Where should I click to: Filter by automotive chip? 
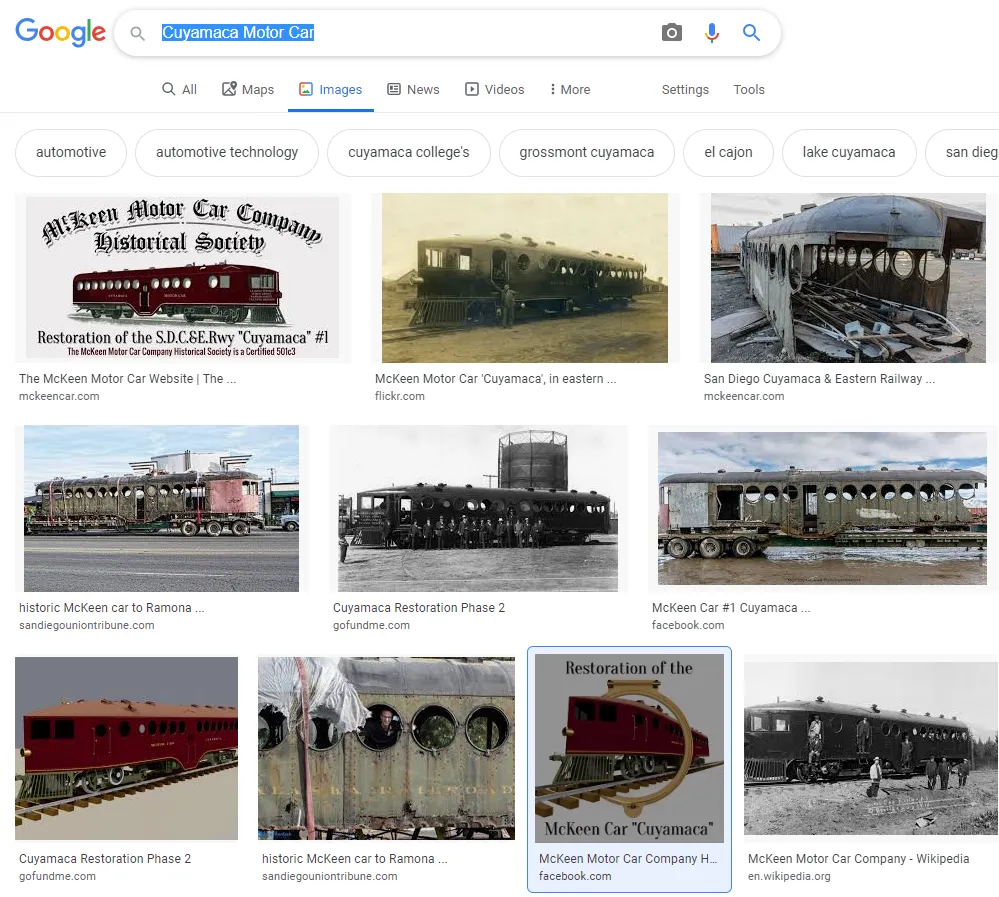point(71,152)
